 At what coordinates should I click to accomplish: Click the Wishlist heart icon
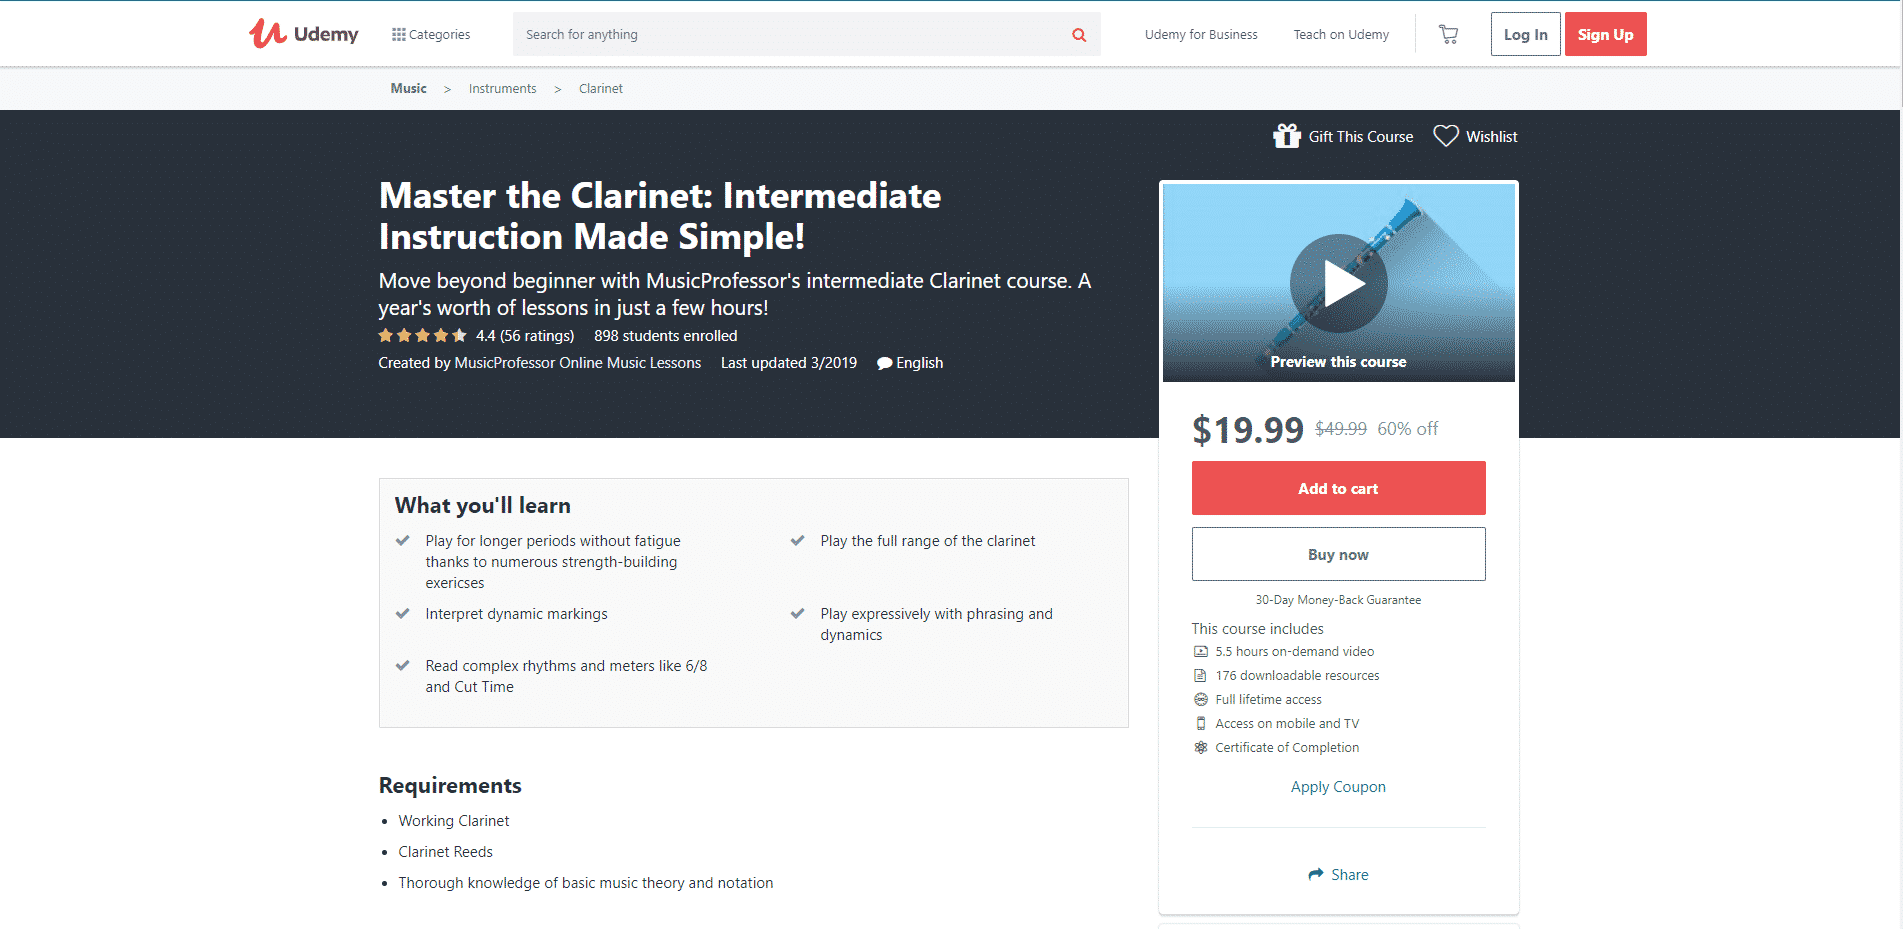pyautogui.click(x=1446, y=136)
